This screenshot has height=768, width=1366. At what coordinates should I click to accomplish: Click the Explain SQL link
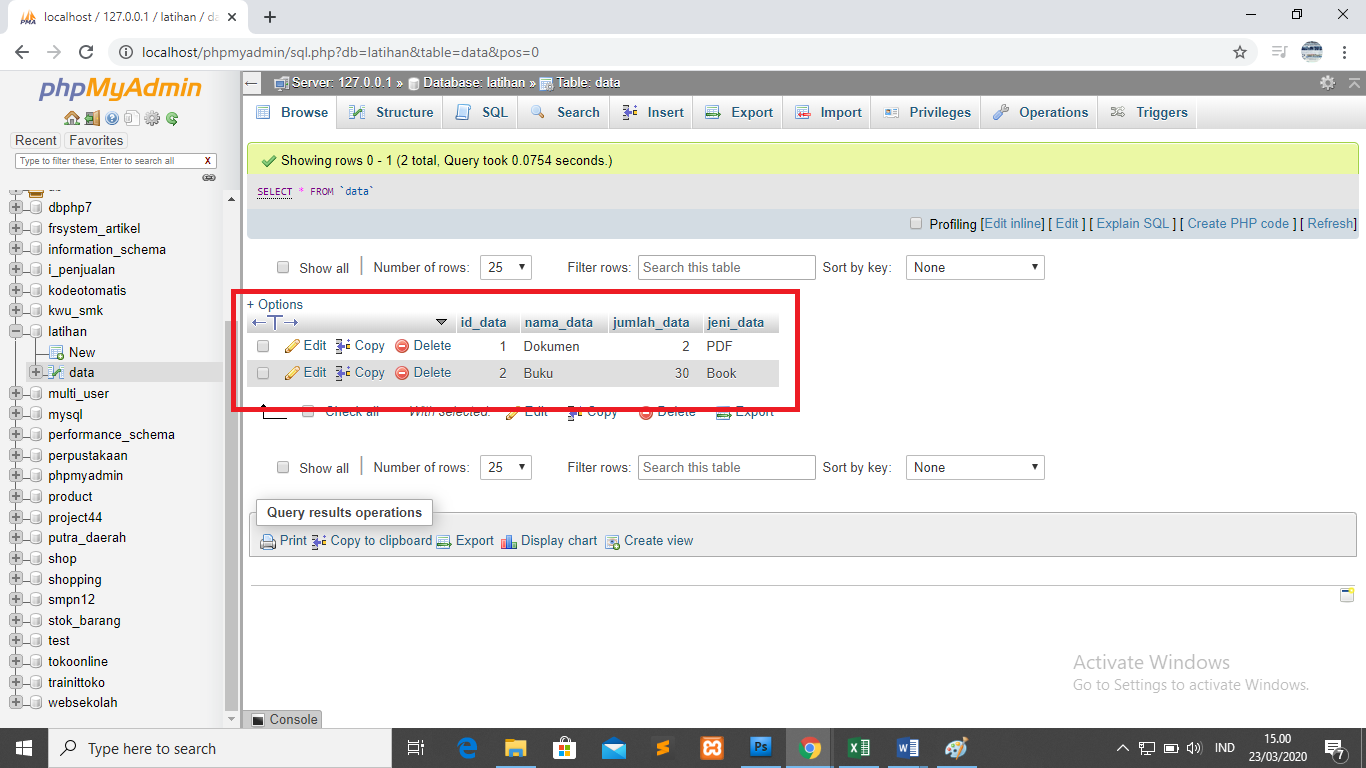pyautogui.click(x=1132, y=223)
